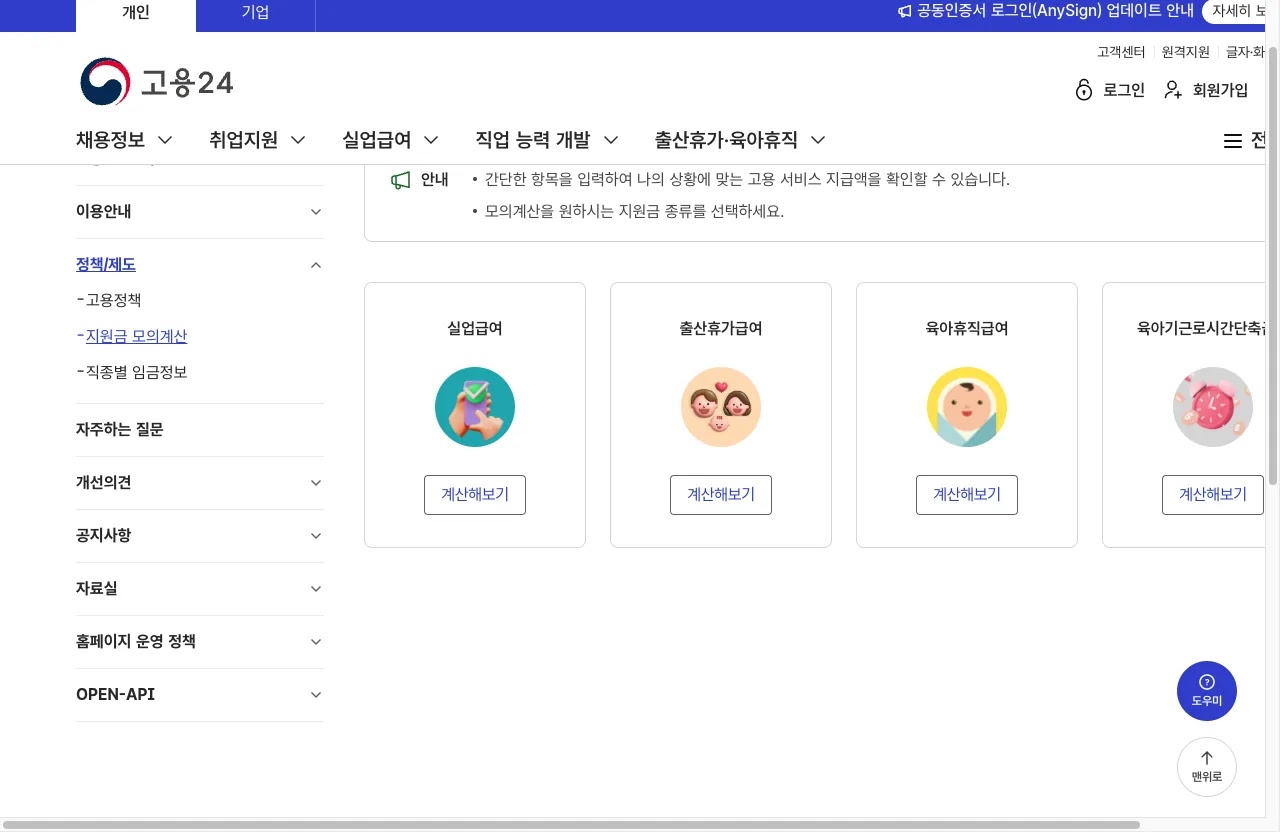Click the 정책/제도 sidebar heading link

tap(106, 265)
